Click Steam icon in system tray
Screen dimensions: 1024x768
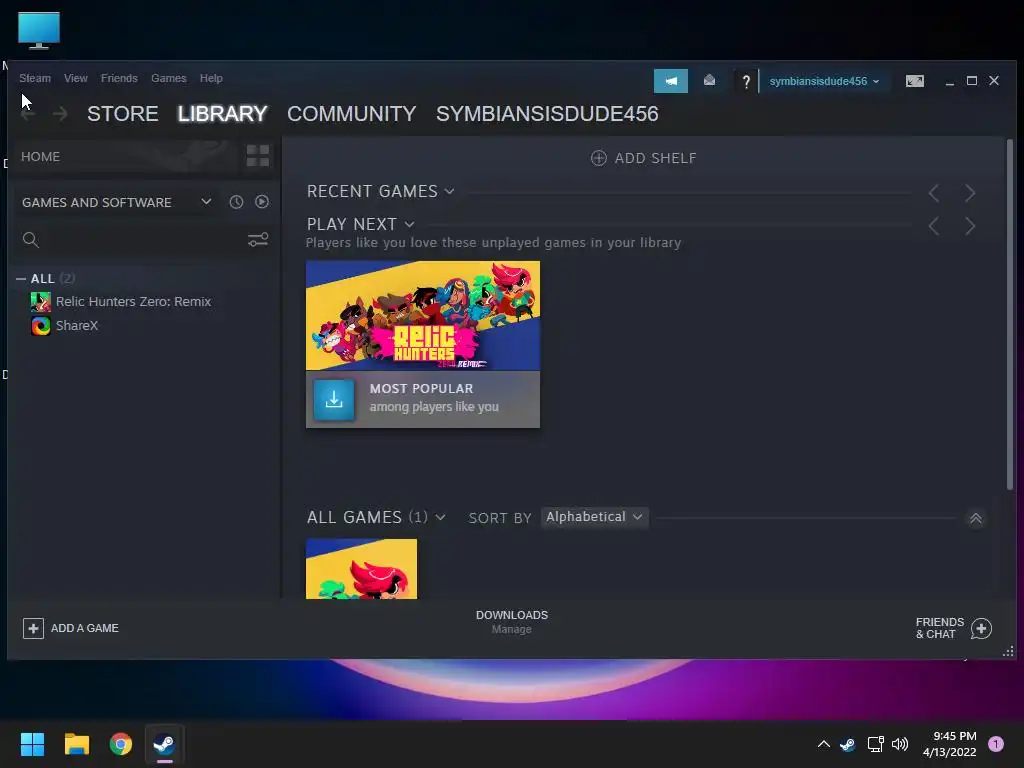(x=848, y=744)
